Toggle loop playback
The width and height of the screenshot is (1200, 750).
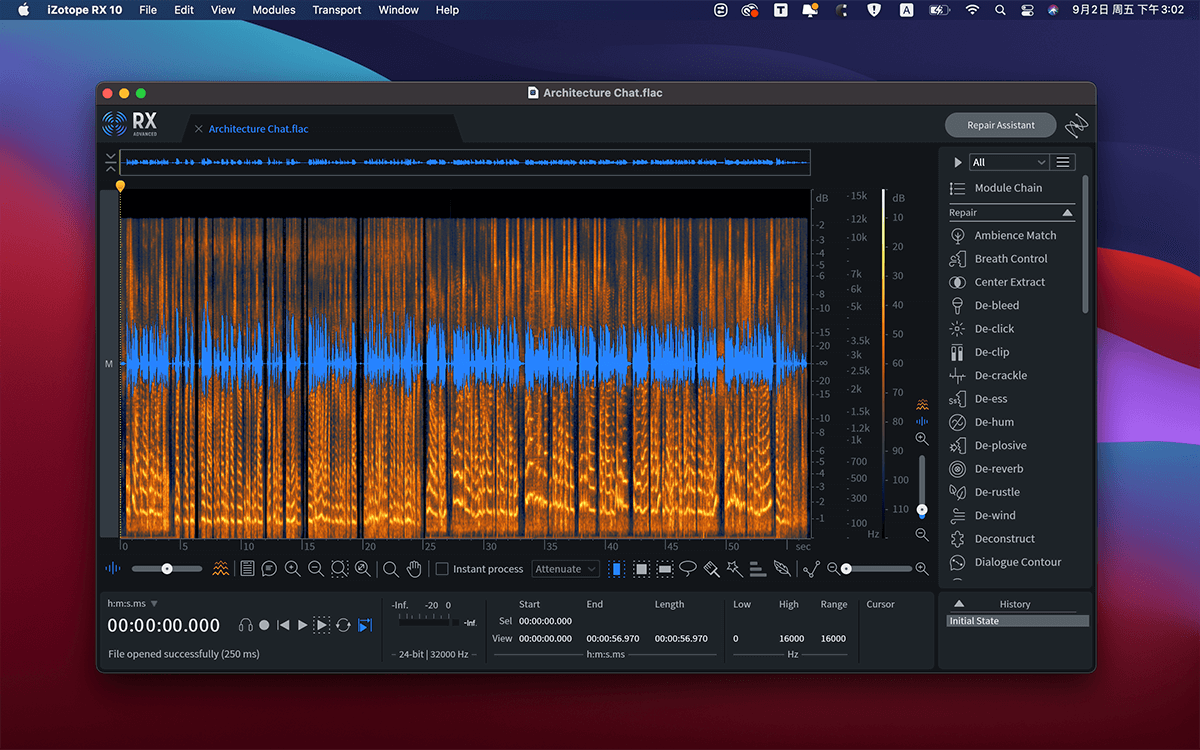tap(343, 625)
